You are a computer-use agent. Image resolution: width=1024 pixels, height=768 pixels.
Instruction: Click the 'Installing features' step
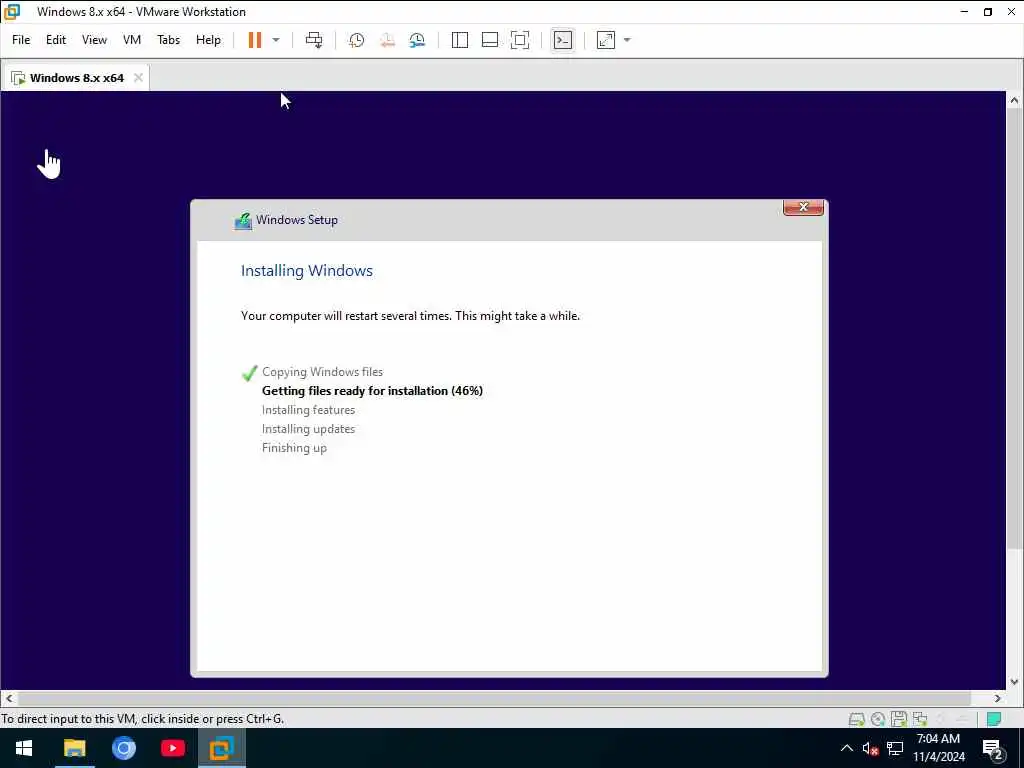point(308,410)
